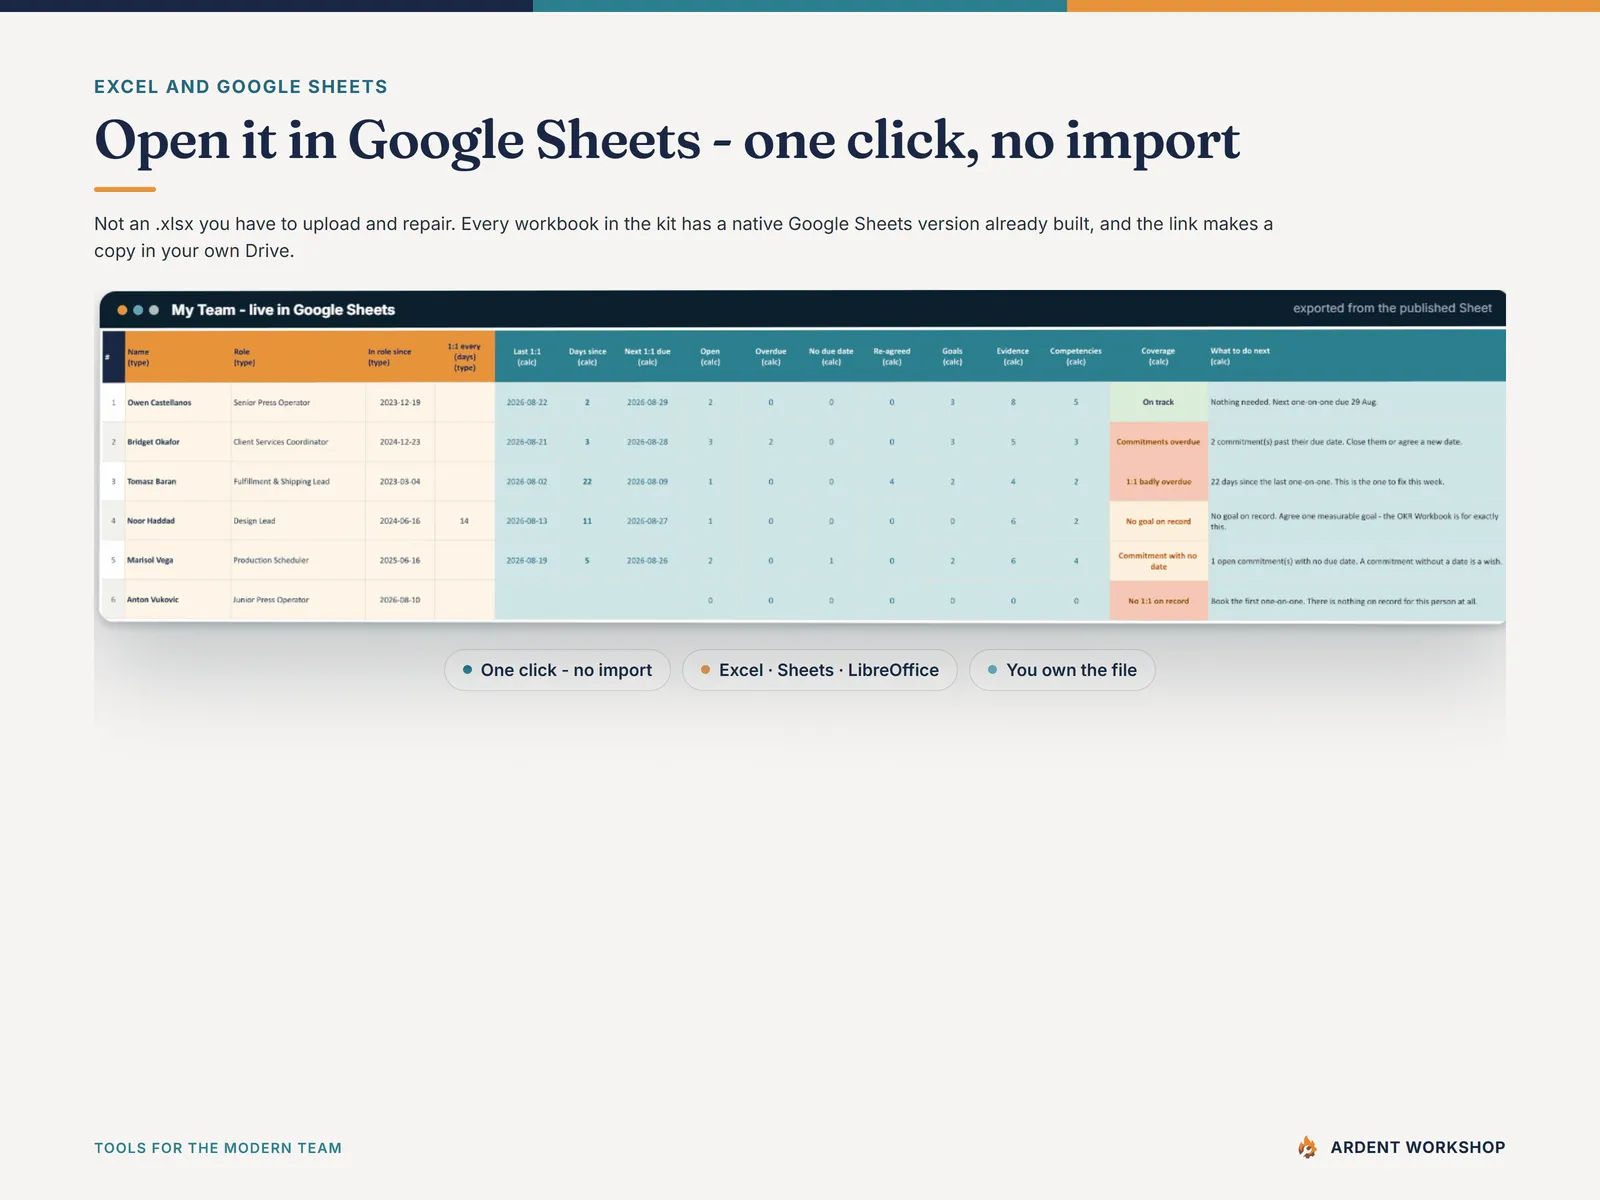1600x1200 pixels.
Task: Click the 'Overdue (calc)' column header
Action: click(x=770, y=357)
